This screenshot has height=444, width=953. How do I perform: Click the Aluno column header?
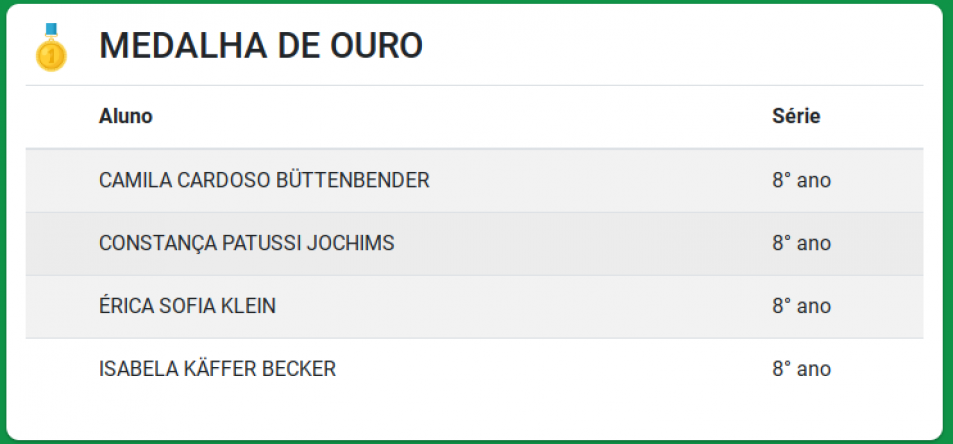[126, 116]
